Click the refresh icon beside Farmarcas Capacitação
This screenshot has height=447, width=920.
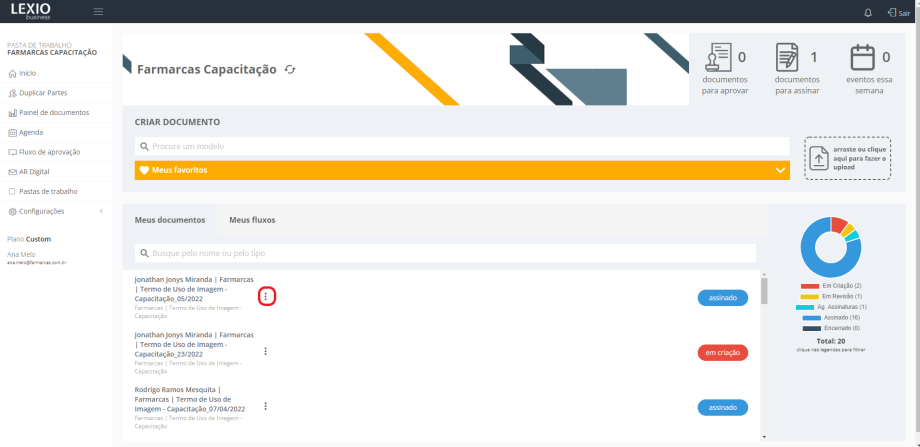(290, 69)
